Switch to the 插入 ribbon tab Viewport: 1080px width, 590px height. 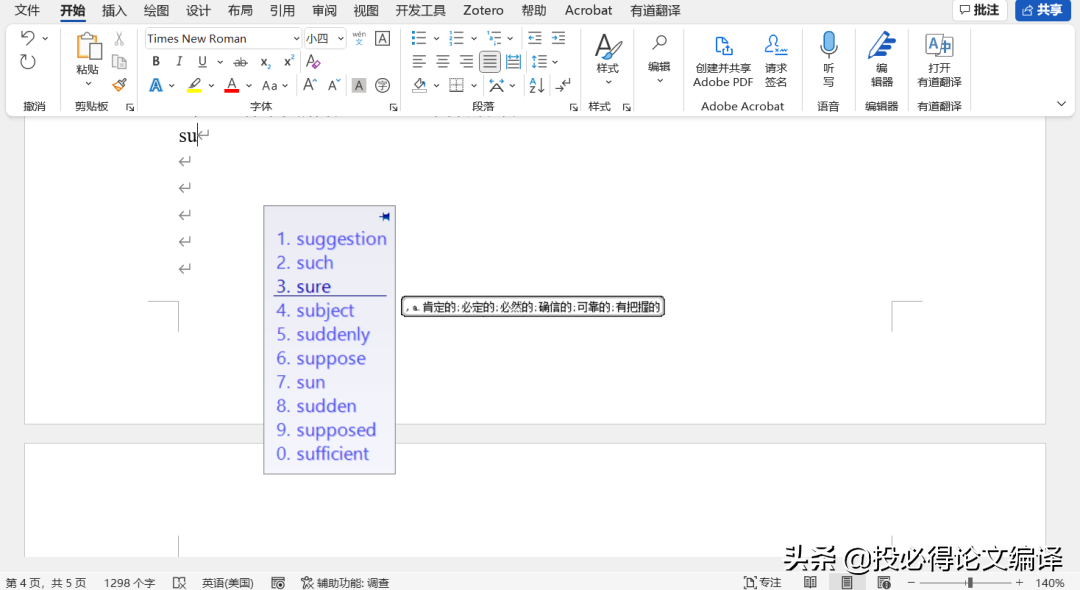[x=115, y=11]
